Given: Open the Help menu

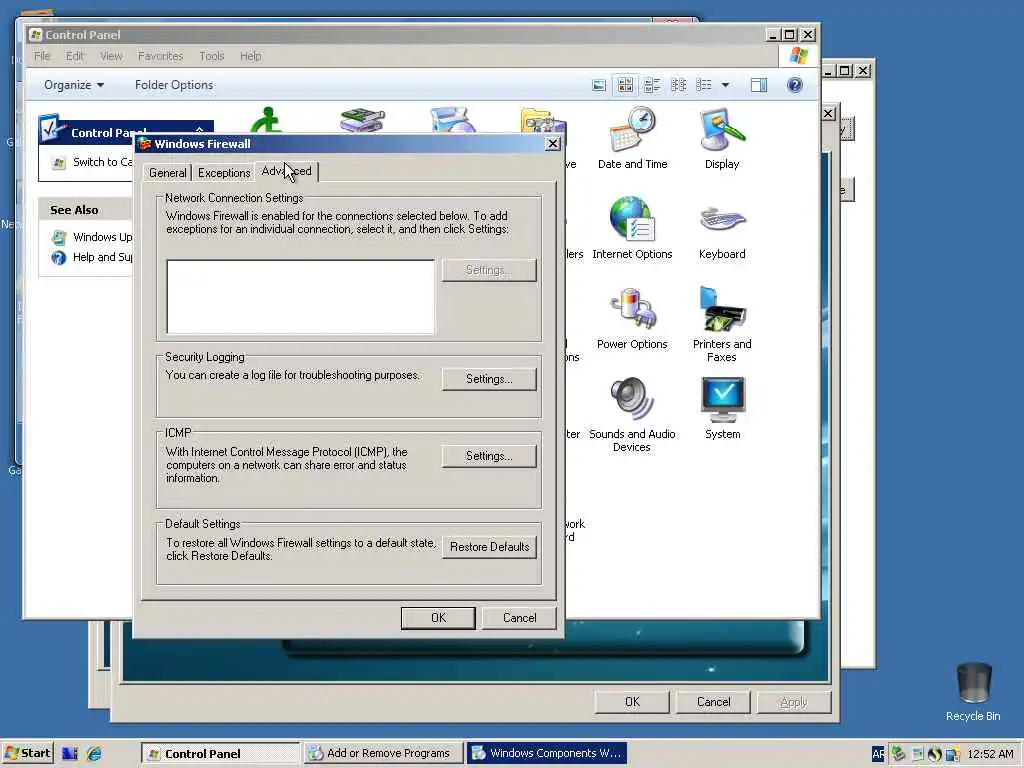Looking at the screenshot, I should (x=250, y=56).
